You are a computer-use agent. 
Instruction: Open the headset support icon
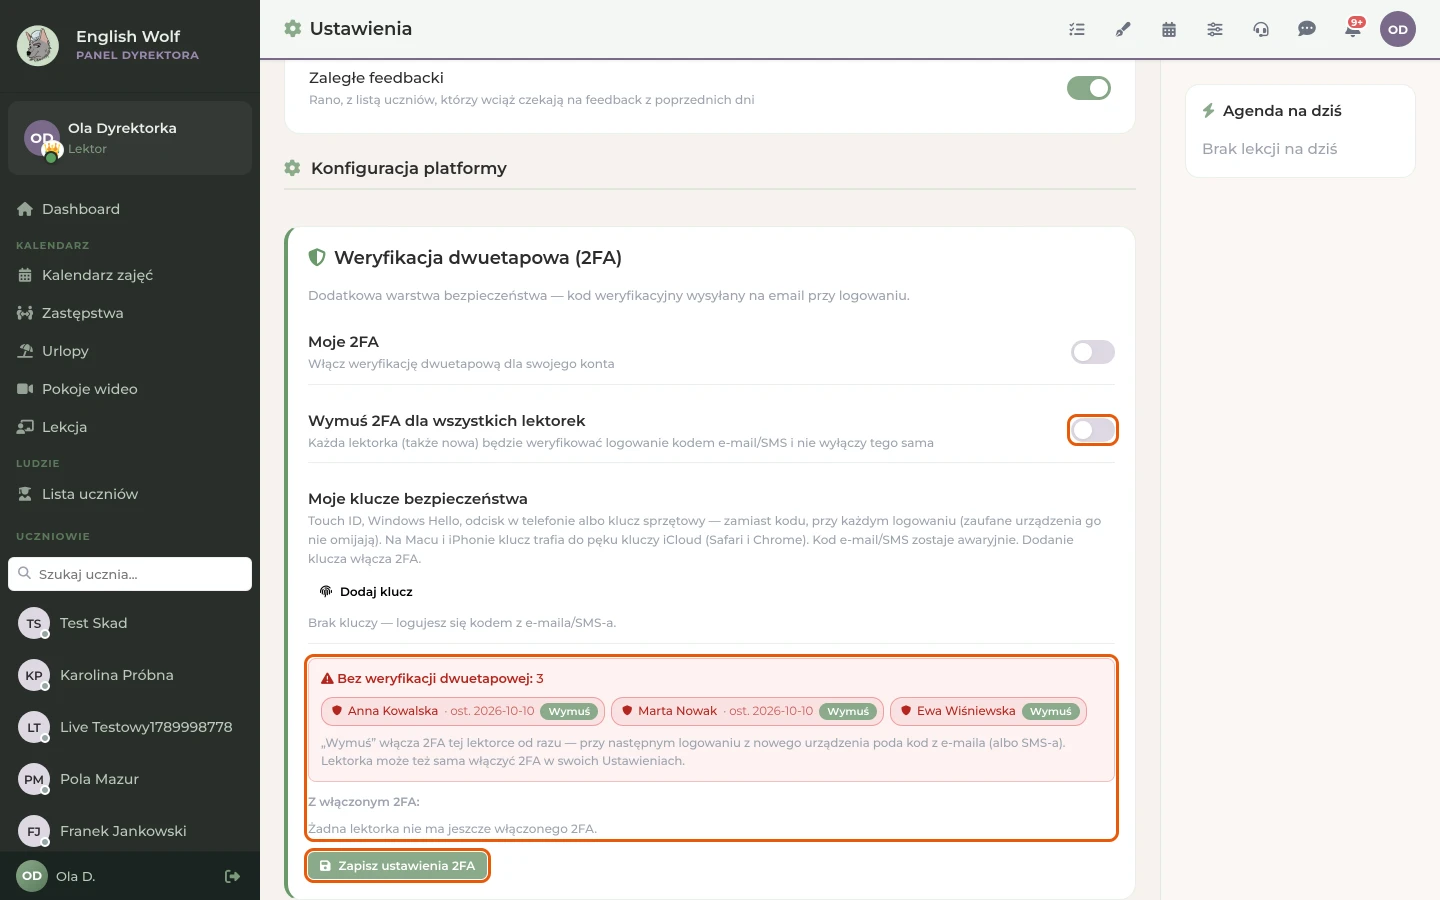[x=1261, y=29]
